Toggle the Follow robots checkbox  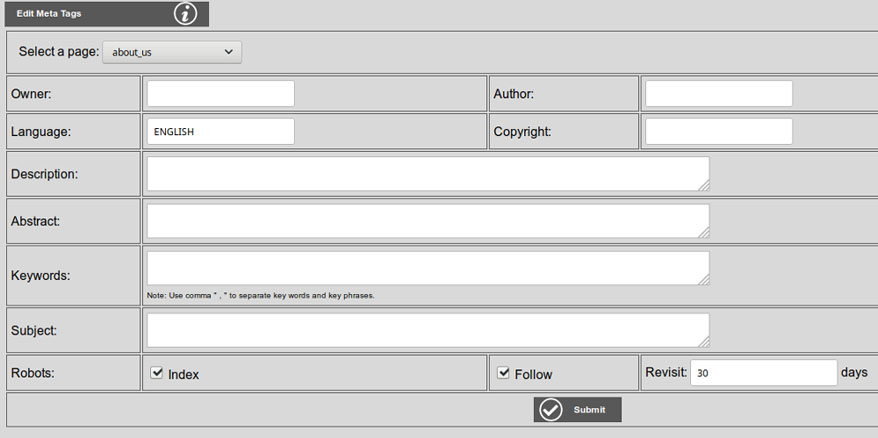(504, 373)
